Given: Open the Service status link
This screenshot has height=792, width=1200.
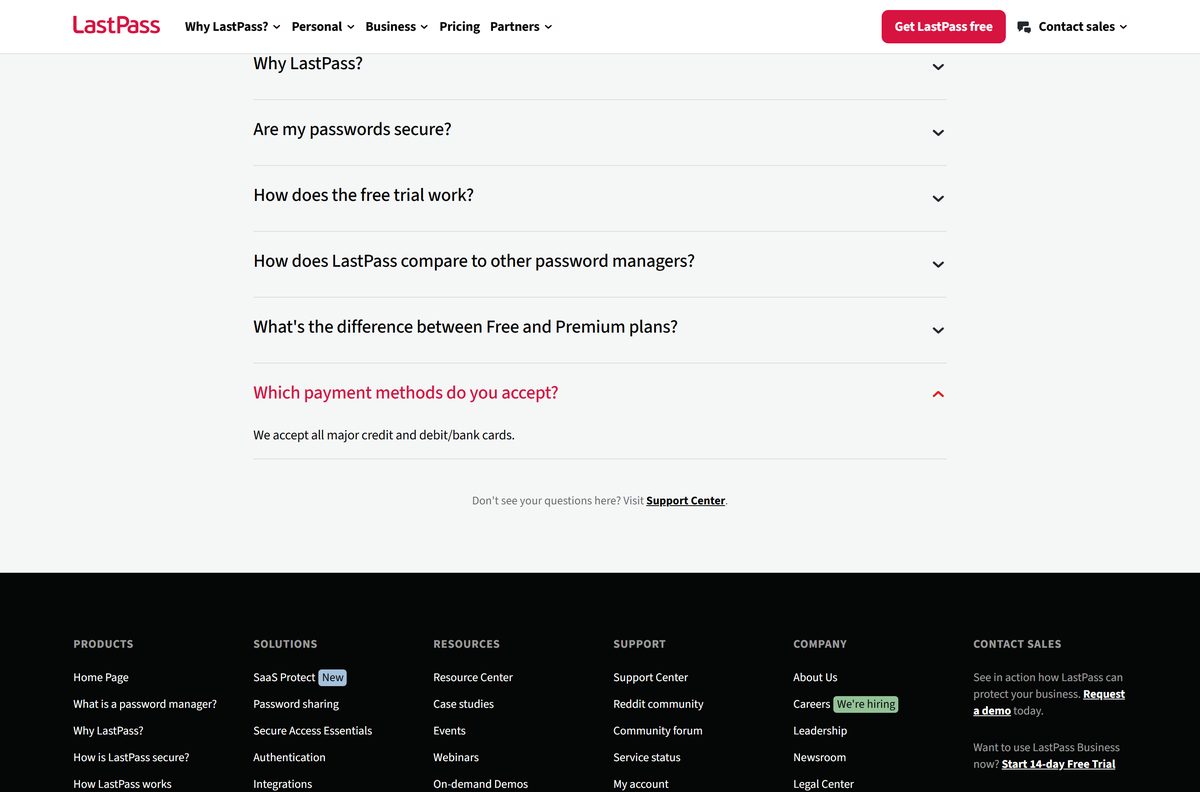Looking at the screenshot, I should coord(647,758).
